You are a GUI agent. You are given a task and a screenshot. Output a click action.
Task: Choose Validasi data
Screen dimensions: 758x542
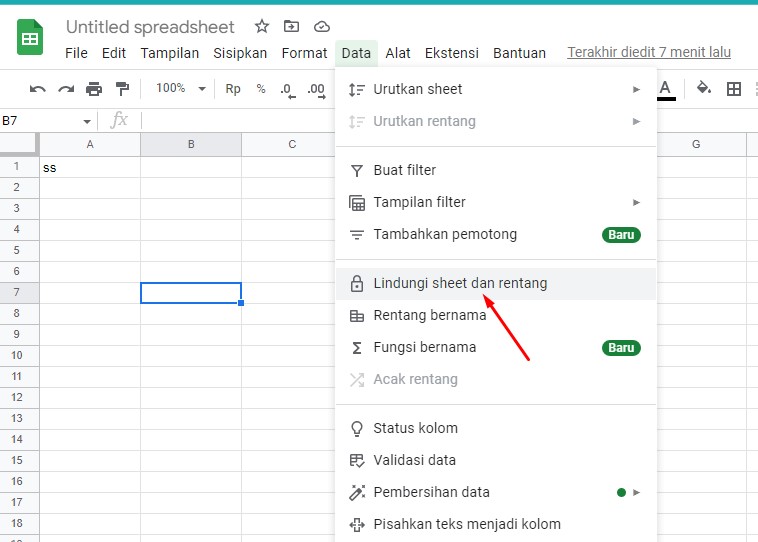click(496, 460)
